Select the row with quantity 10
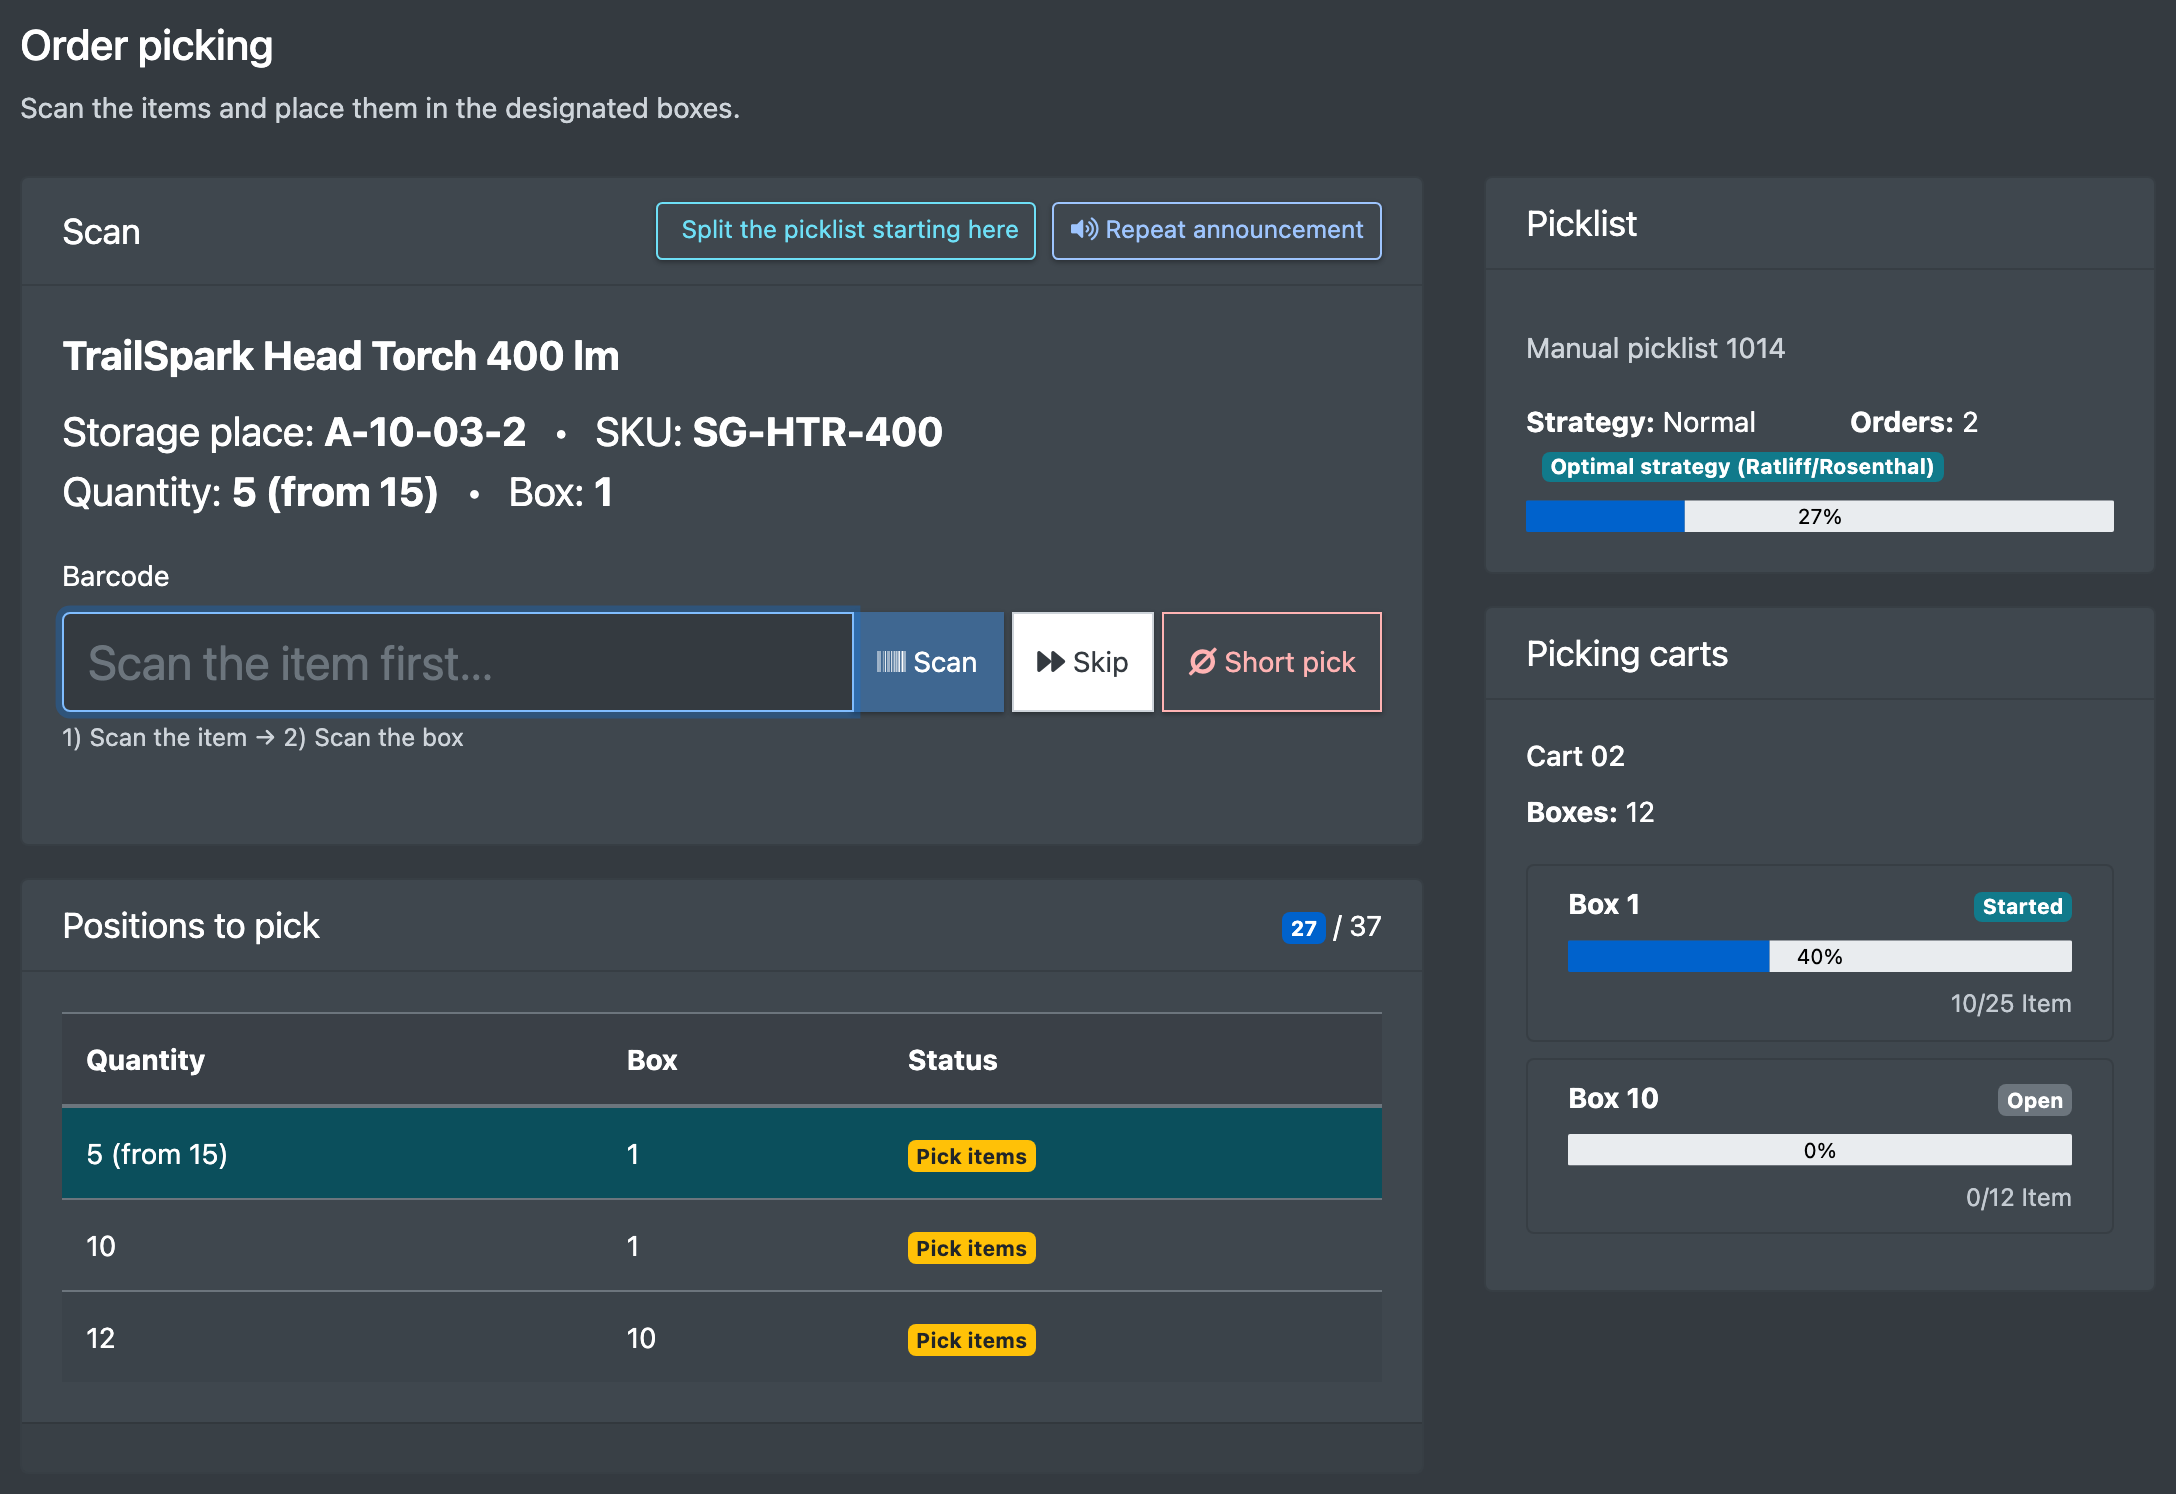 pyautogui.click(x=722, y=1246)
